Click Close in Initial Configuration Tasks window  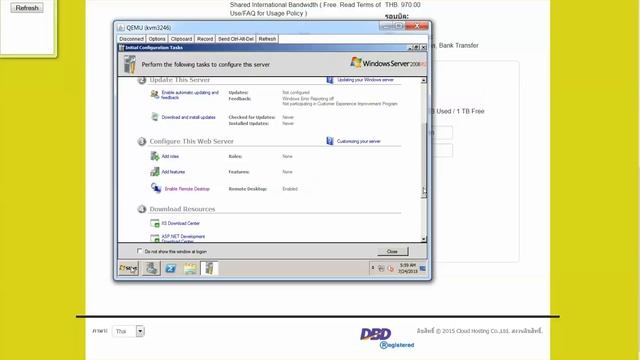392,251
